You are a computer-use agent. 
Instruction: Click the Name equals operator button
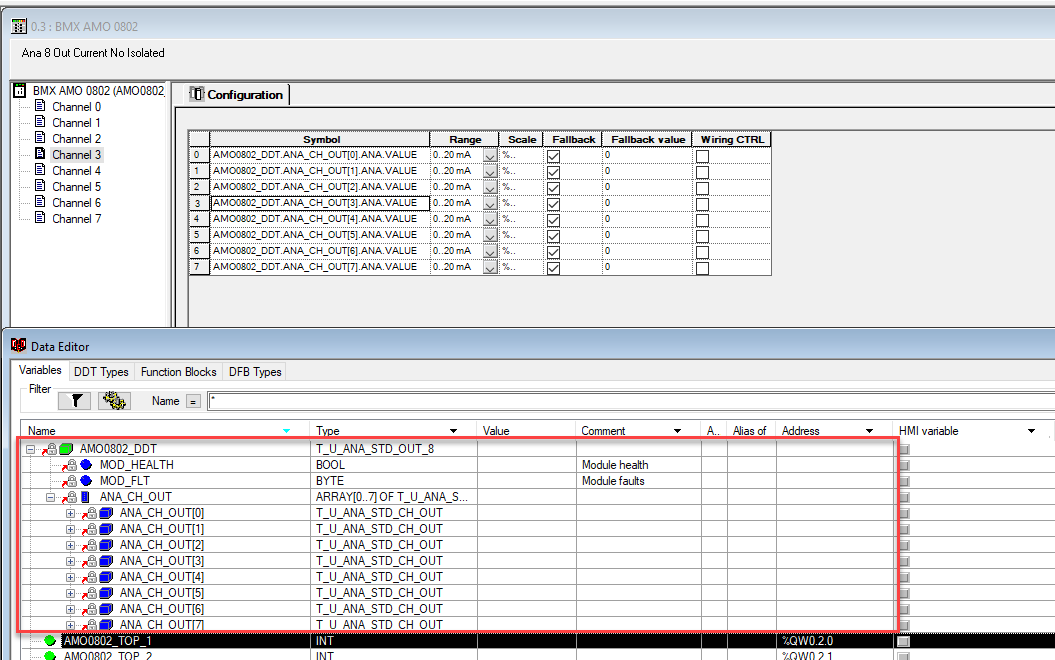pyautogui.click(x=193, y=402)
